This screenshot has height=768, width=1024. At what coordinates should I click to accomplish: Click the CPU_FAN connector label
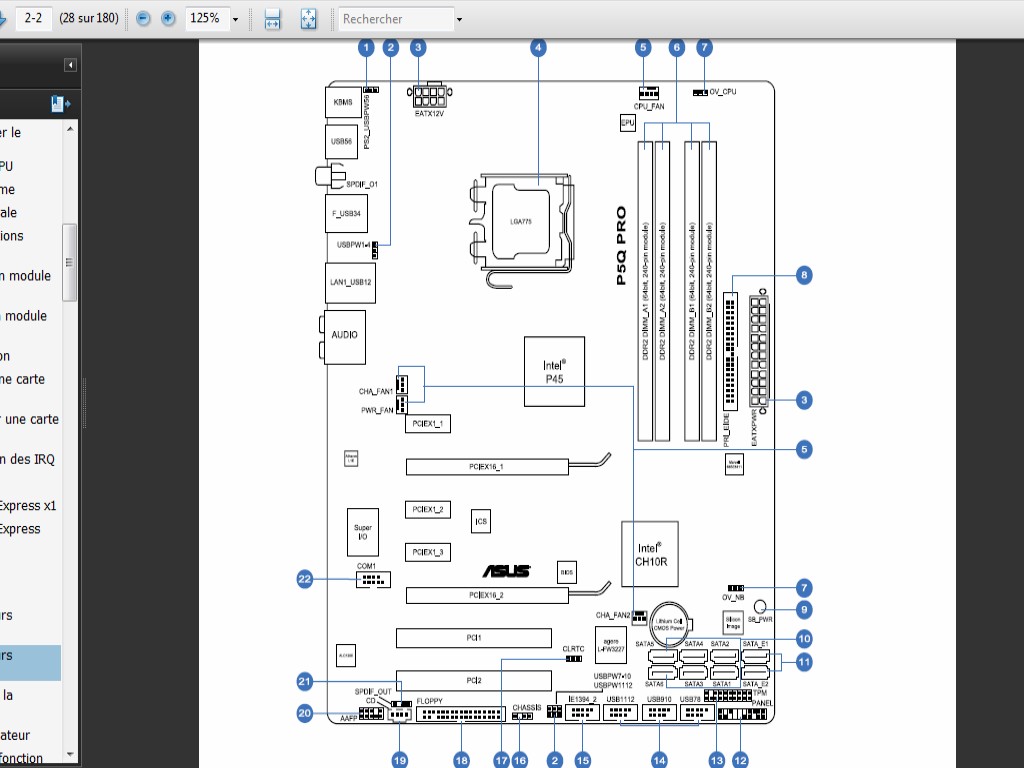point(648,106)
